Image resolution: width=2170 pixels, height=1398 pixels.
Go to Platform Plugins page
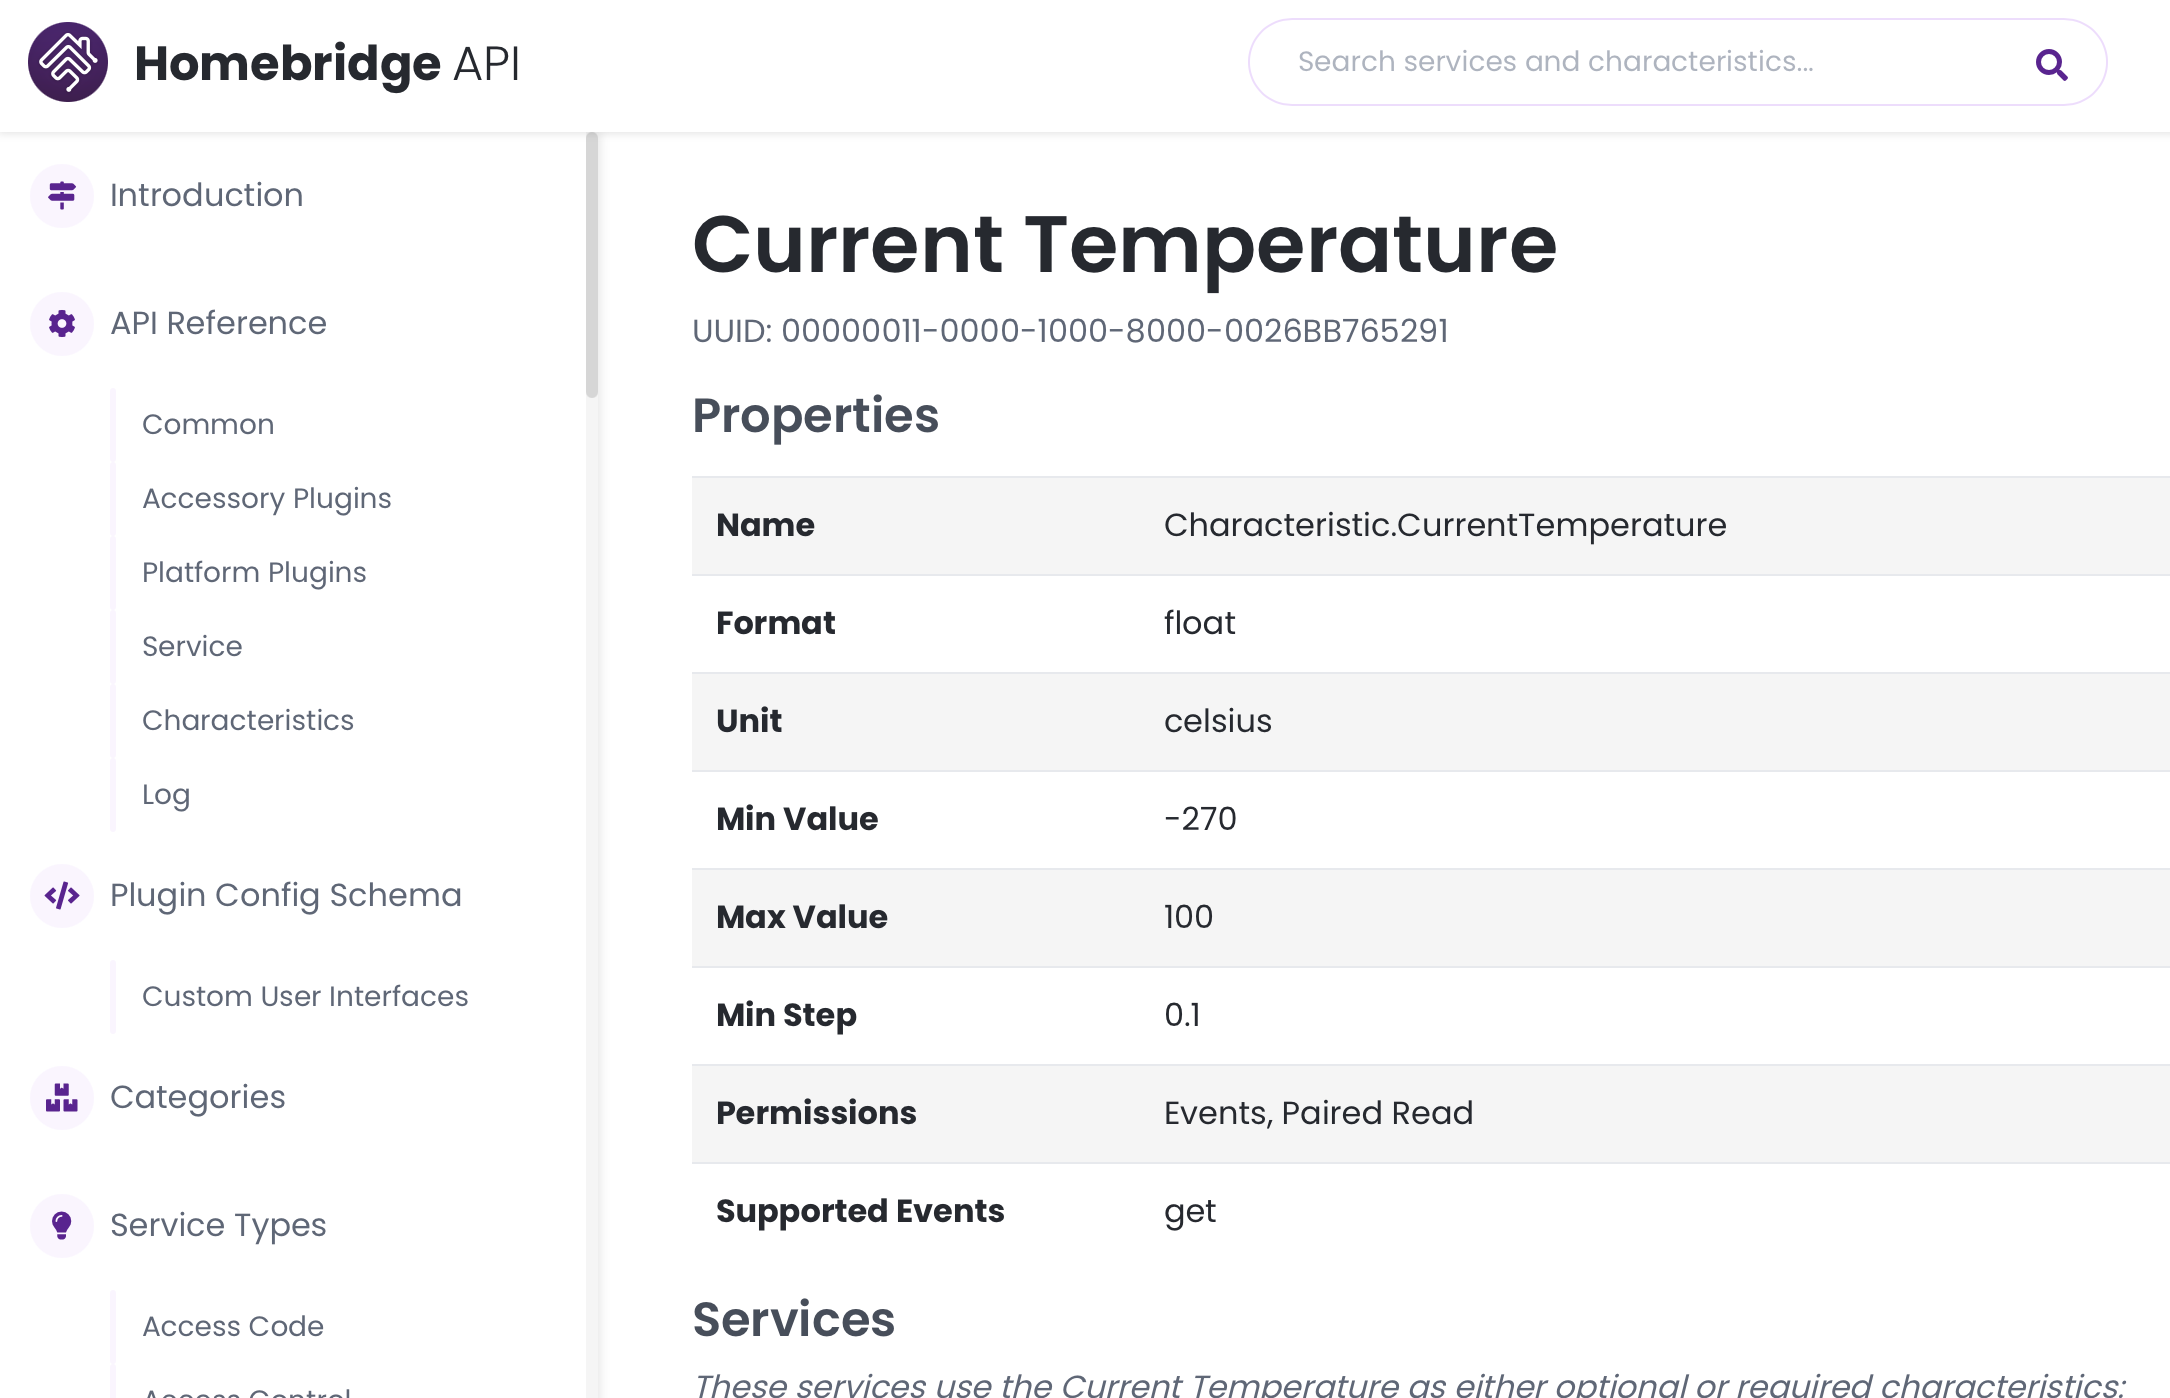click(254, 572)
